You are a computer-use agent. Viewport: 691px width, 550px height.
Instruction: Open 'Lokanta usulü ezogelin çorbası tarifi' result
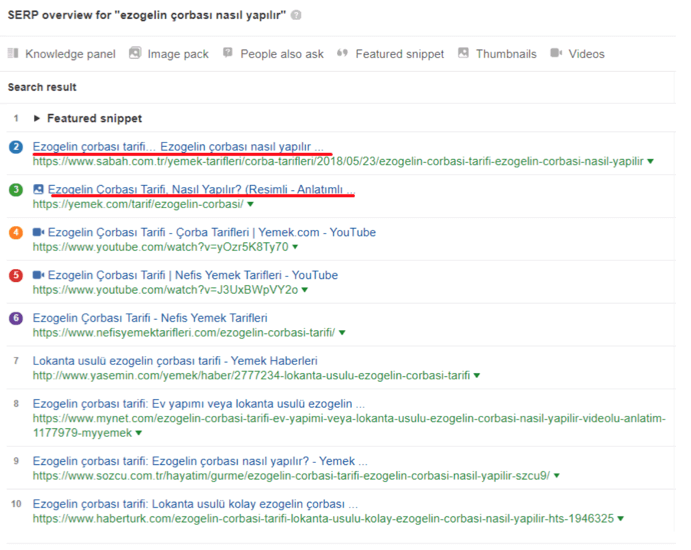tap(175, 361)
